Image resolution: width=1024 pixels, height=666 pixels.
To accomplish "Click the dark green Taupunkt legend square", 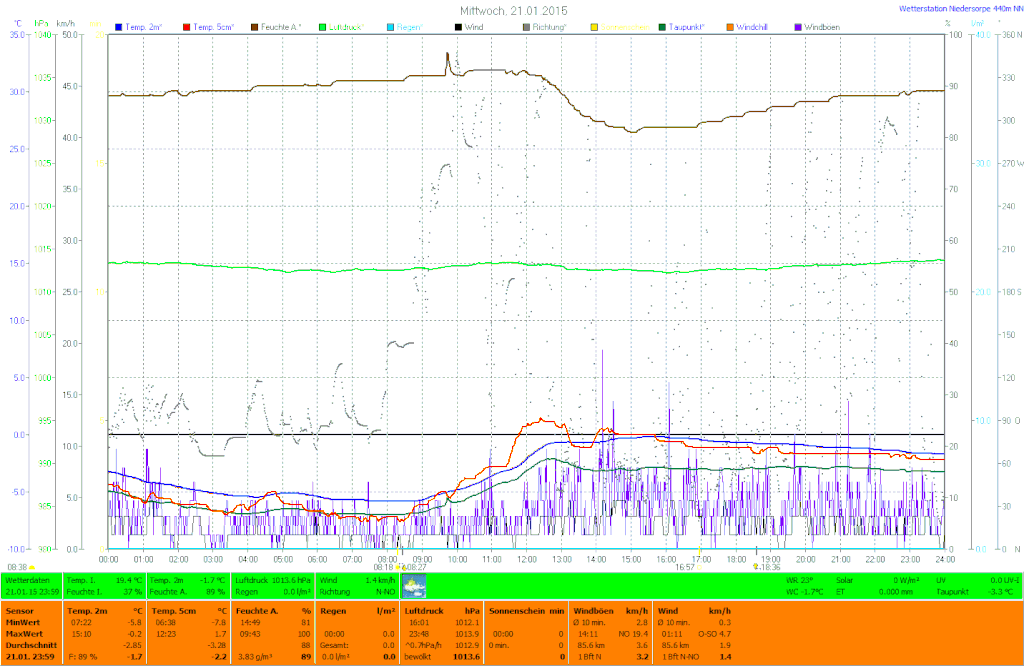I will click(x=662, y=26).
